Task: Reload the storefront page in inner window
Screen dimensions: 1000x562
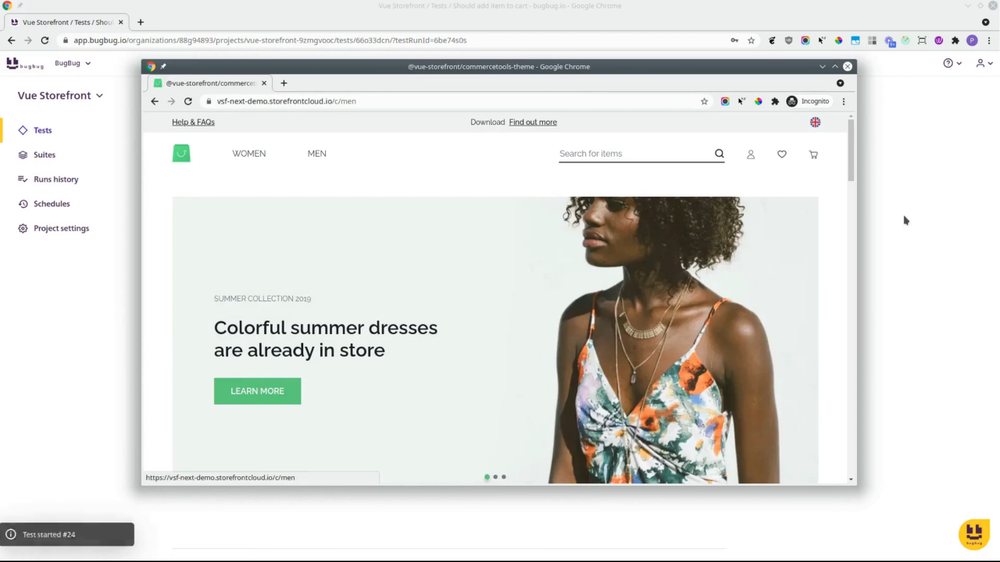Action: (188, 101)
